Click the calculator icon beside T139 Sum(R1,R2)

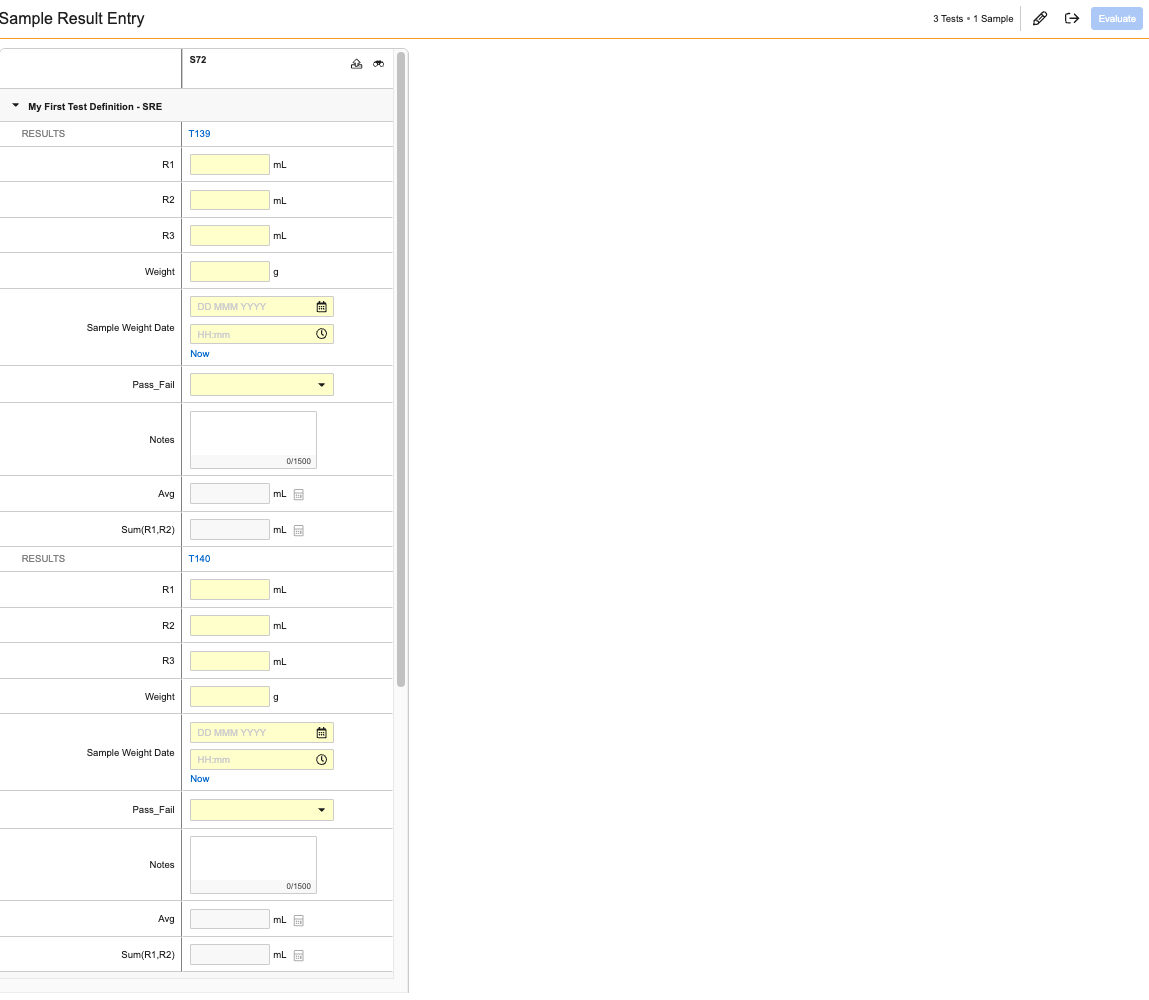(x=299, y=530)
